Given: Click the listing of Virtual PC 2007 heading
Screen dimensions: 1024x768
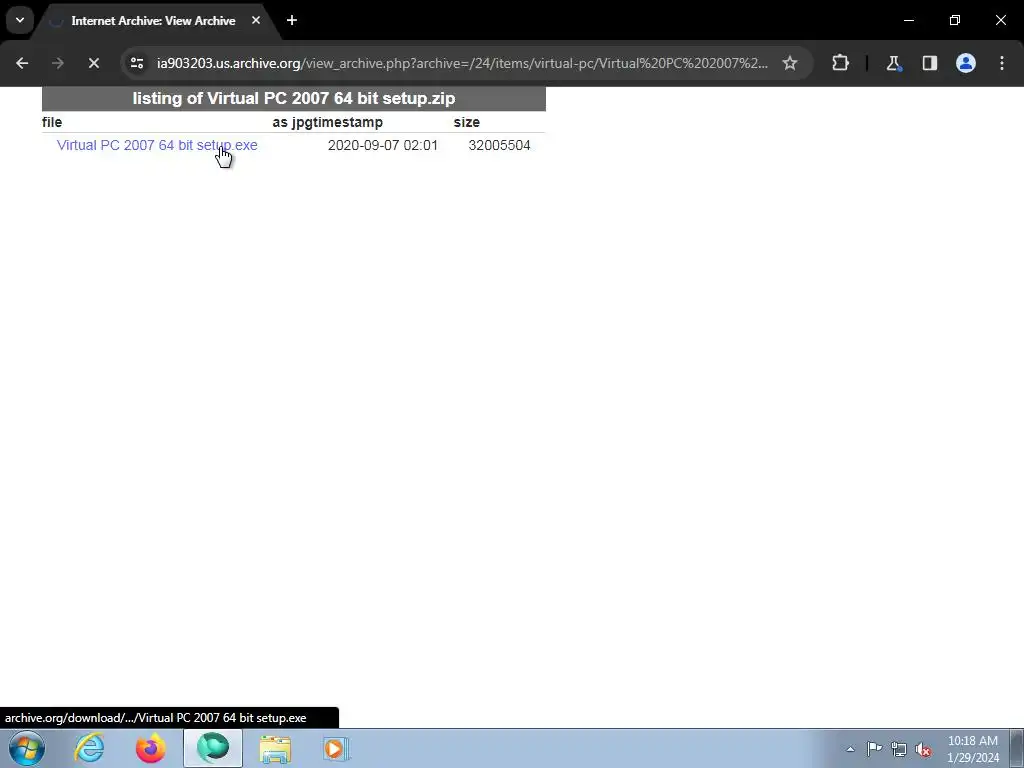Looking at the screenshot, I should [294, 99].
